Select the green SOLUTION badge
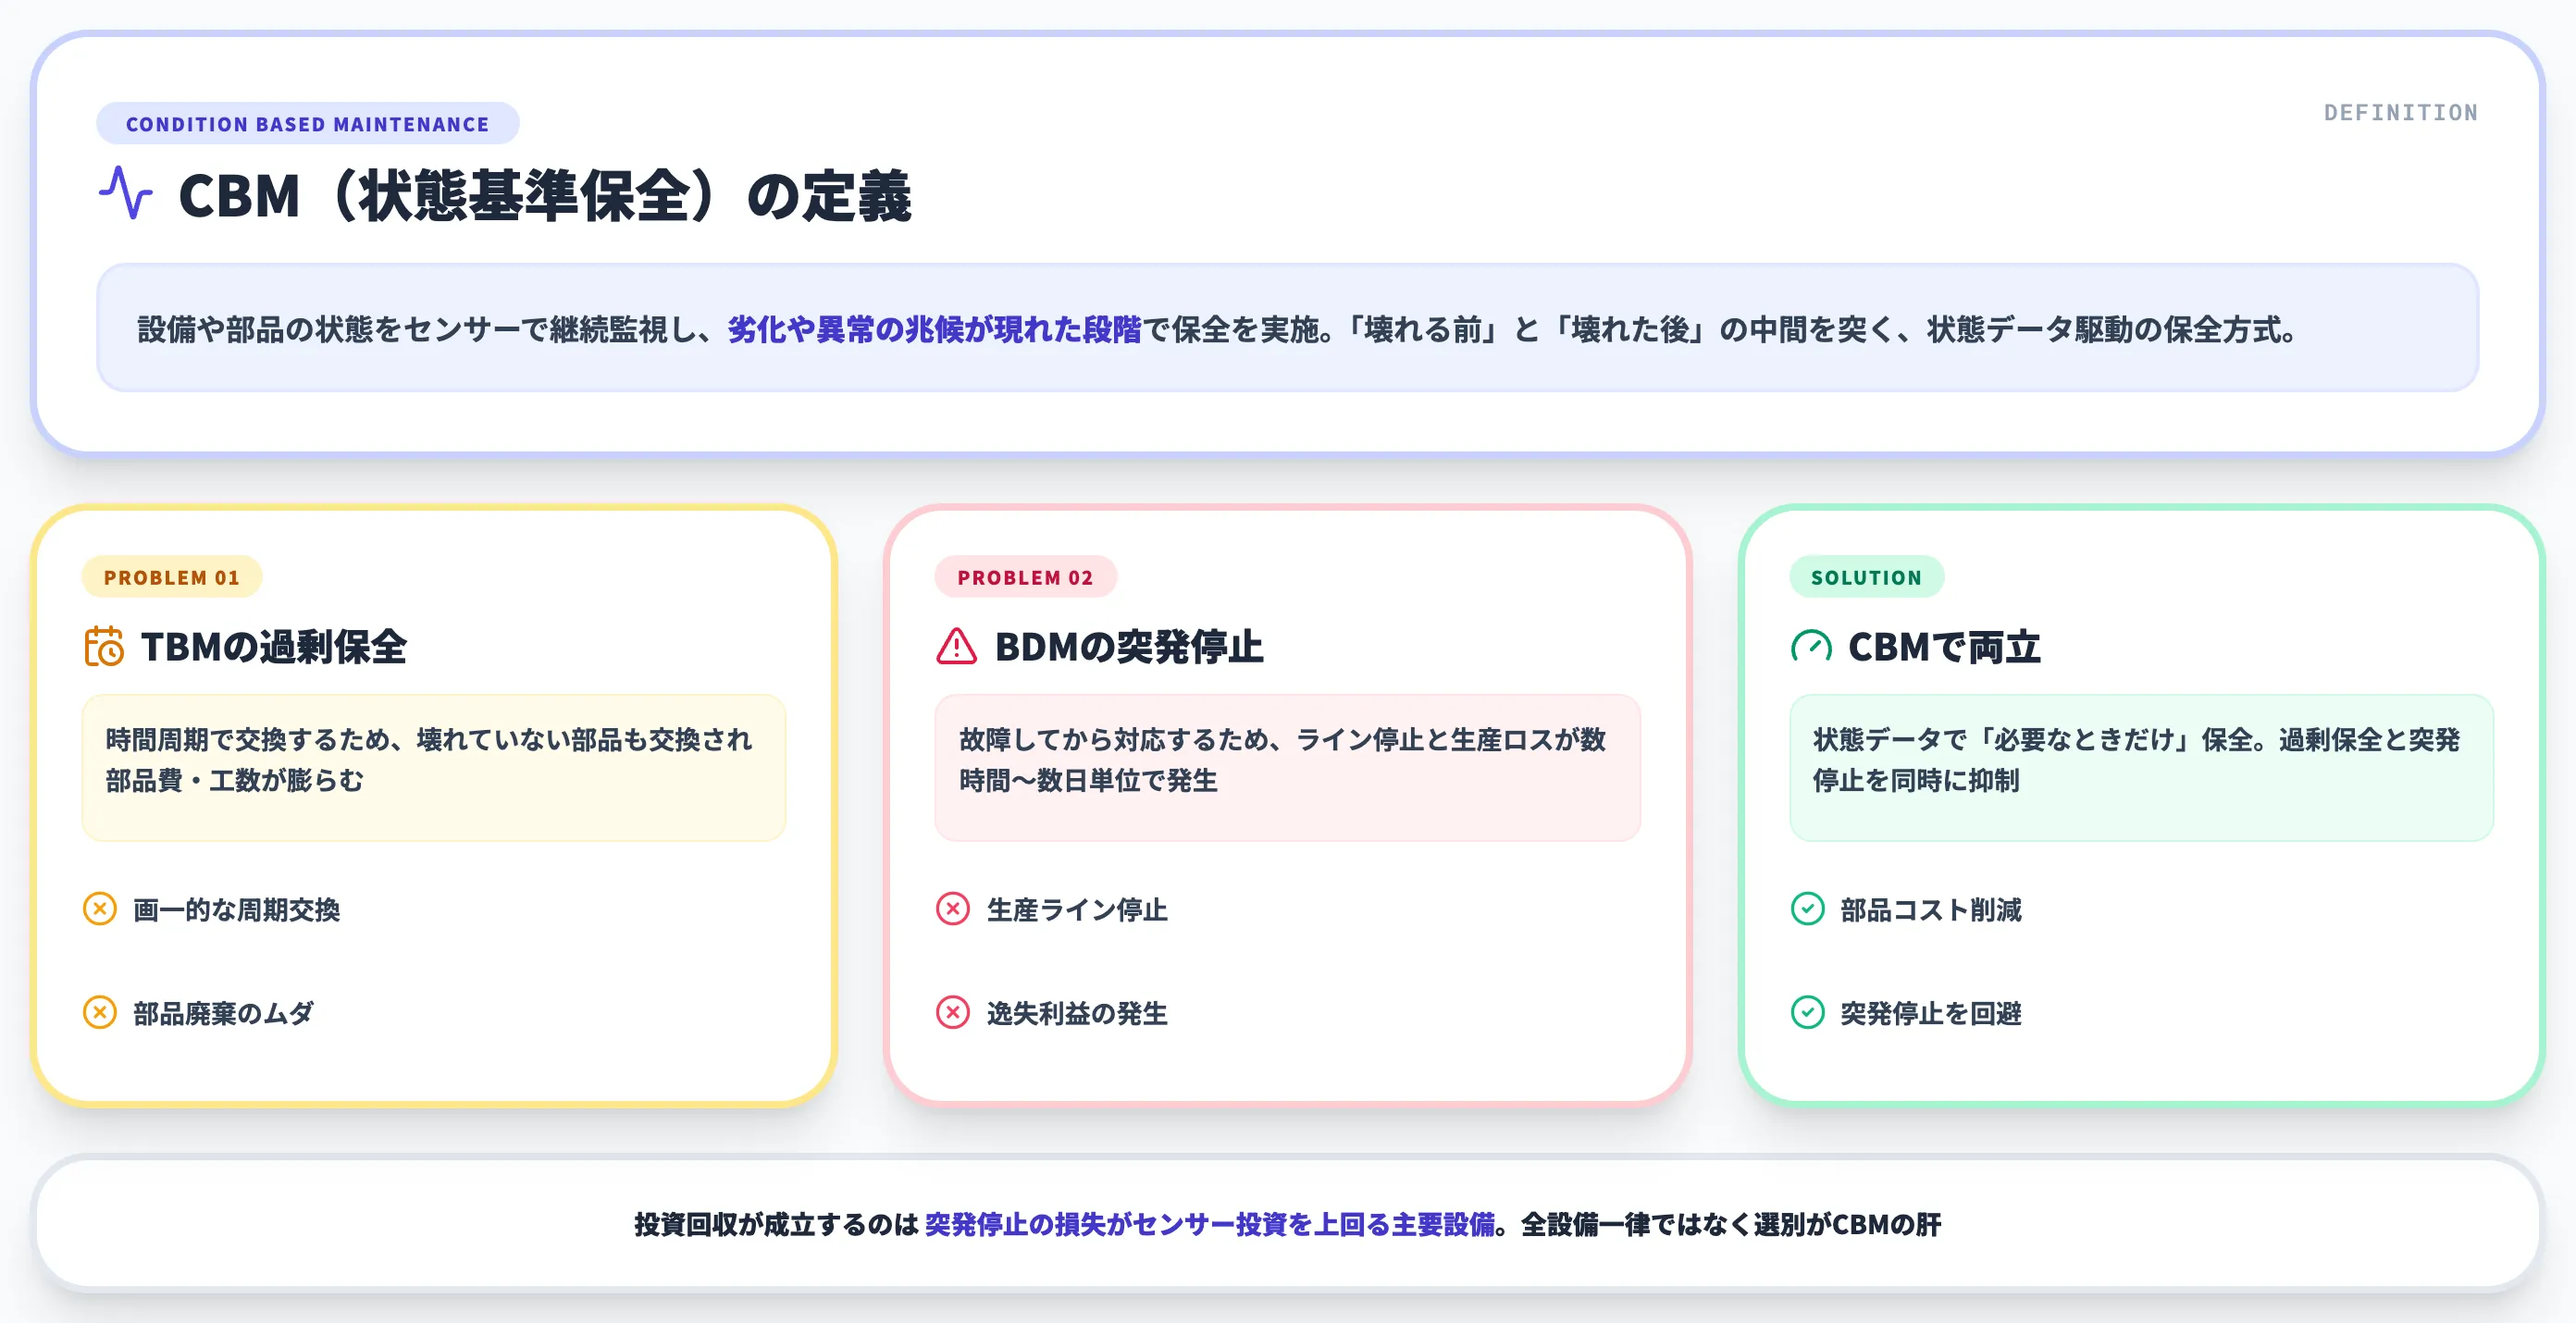The height and width of the screenshot is (1323, 2576). click(1866, 577)
